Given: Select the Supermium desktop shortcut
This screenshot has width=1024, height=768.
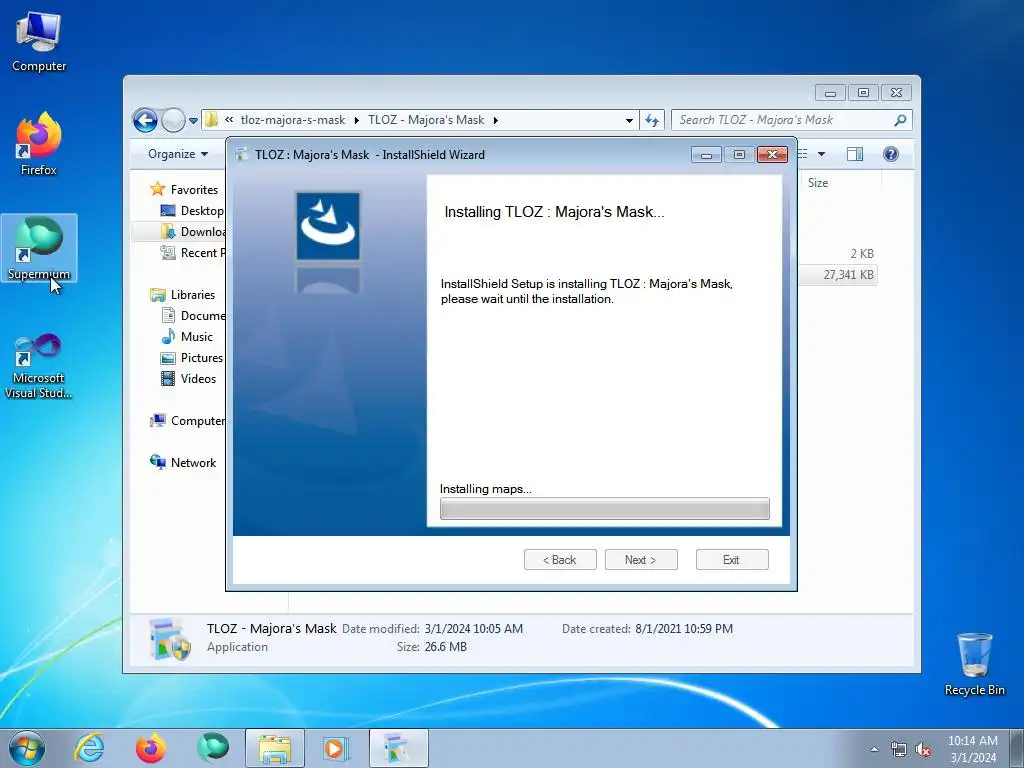Looking at the screenshot, I should [x=39, y=248].
